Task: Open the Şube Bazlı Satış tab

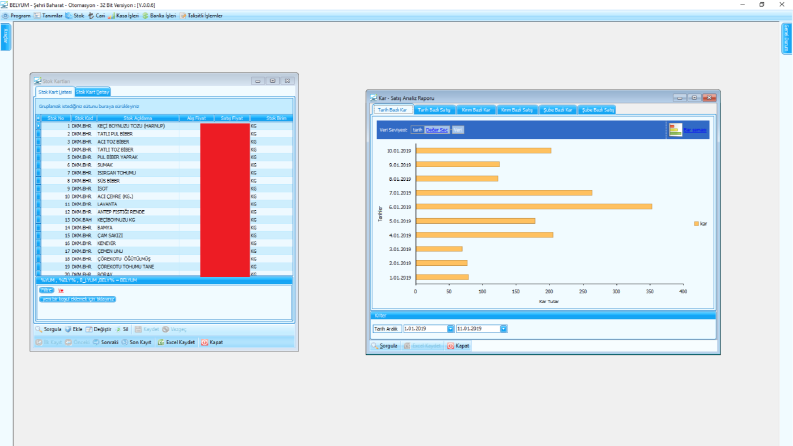Action: (x=597, y=110)
